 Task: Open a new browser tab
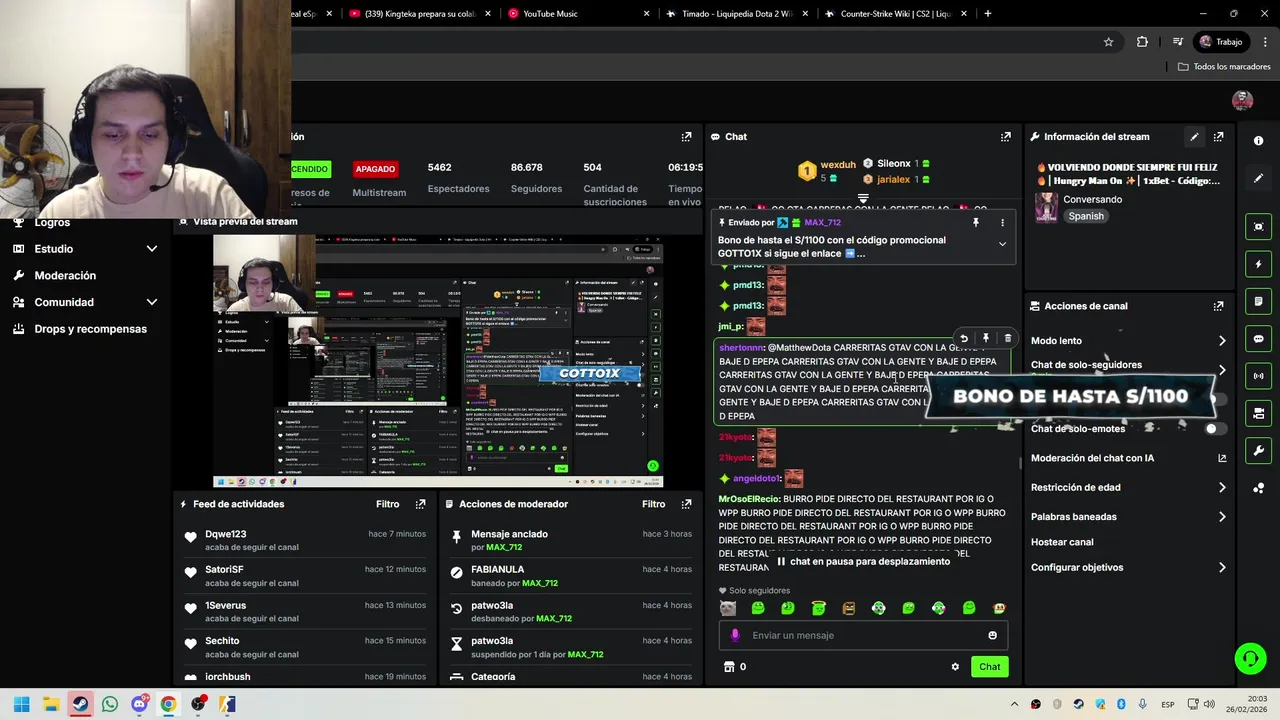987,14
